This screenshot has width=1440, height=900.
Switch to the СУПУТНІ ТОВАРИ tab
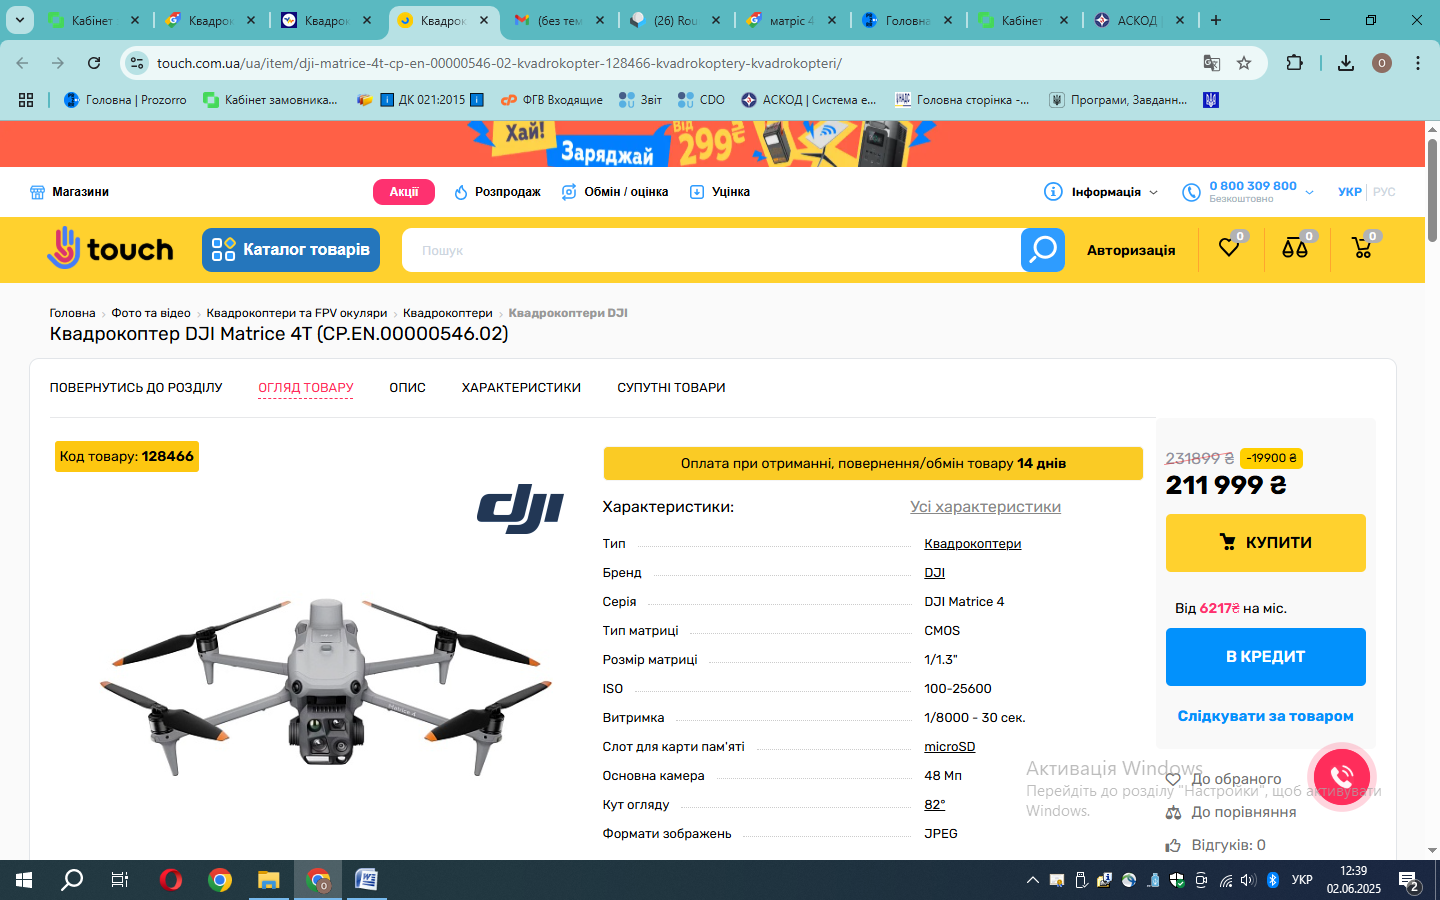(671, 388)
